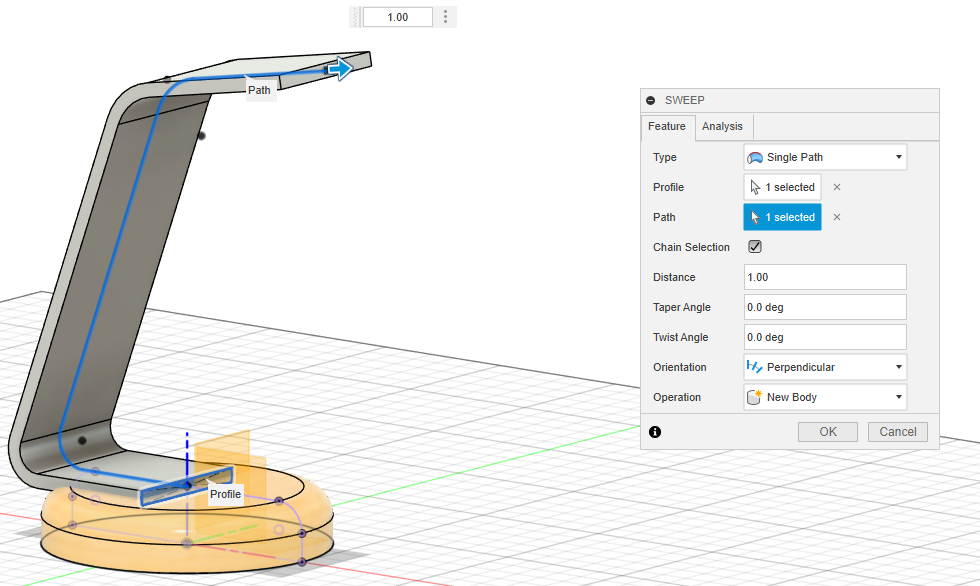Confirm the sweep with OK button
980x586 pixels.
point(827,432)
